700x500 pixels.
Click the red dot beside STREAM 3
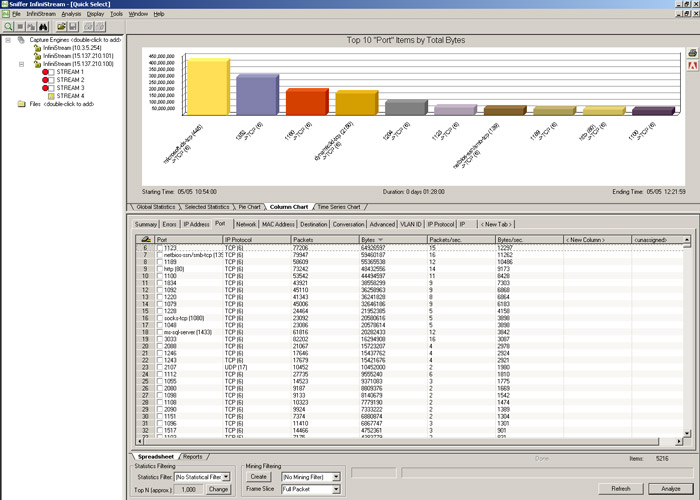click(45, 88)
